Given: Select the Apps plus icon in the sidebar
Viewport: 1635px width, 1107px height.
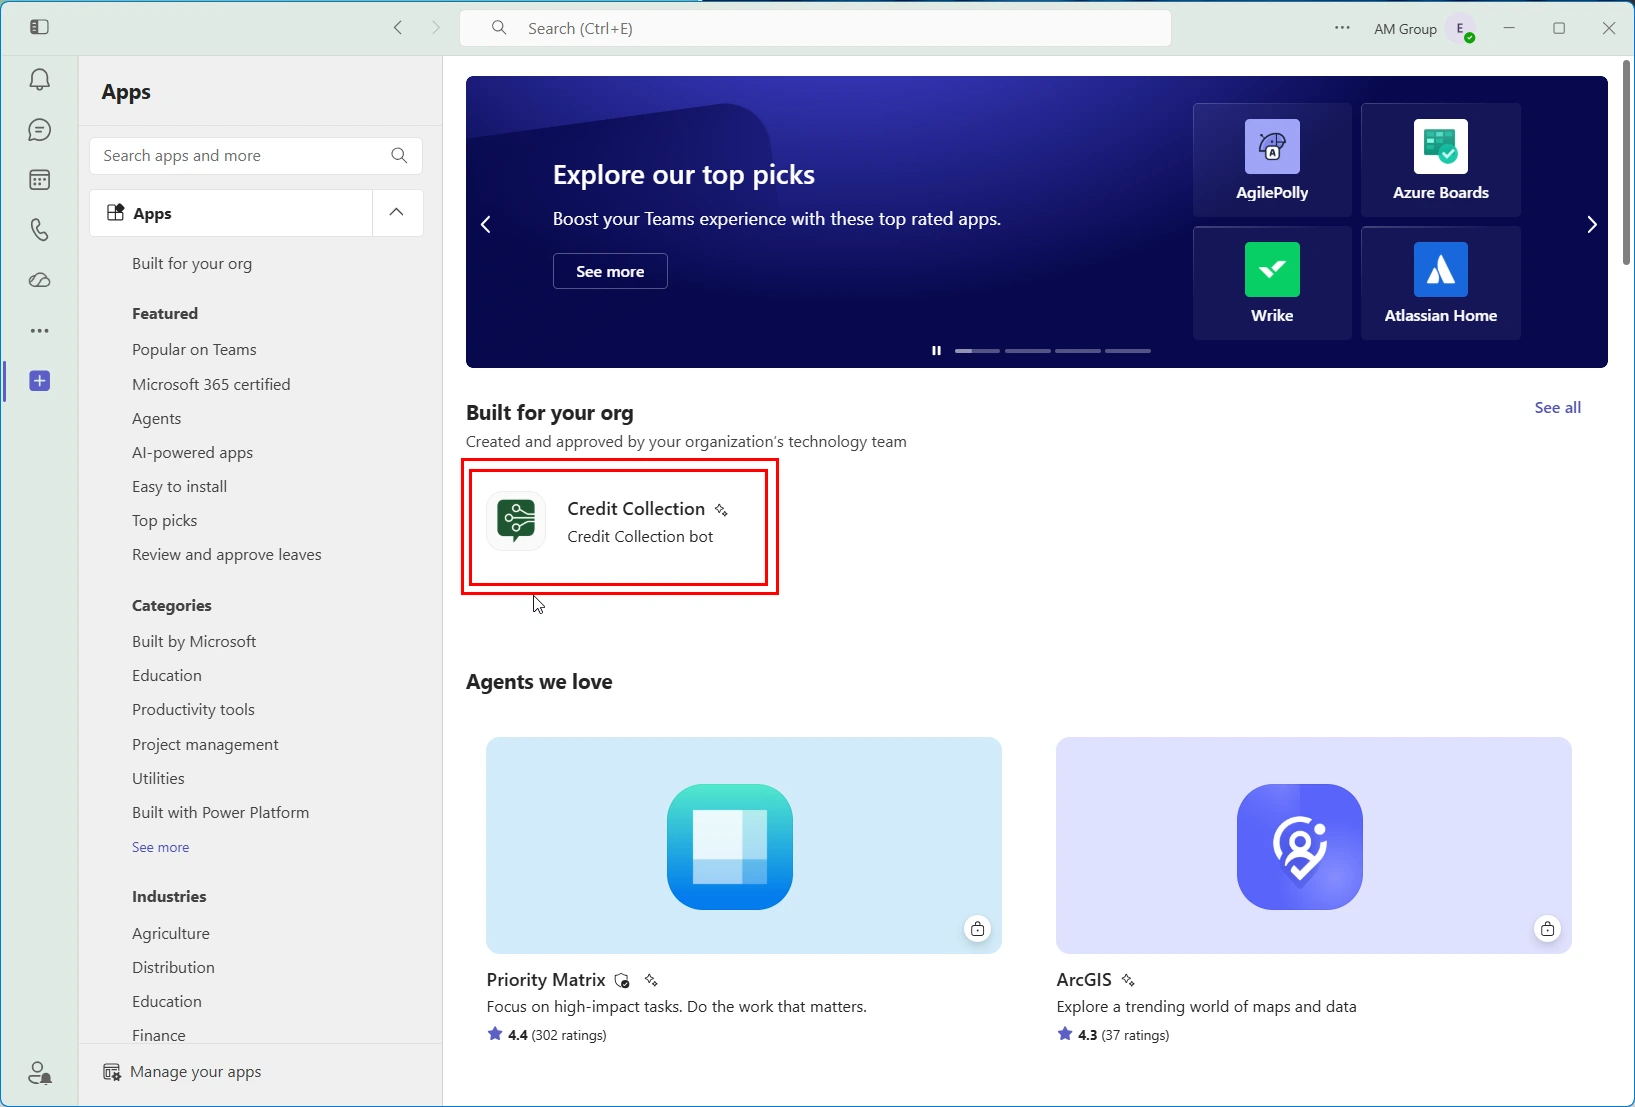Looking at the screenshot, I should point(40,381).
